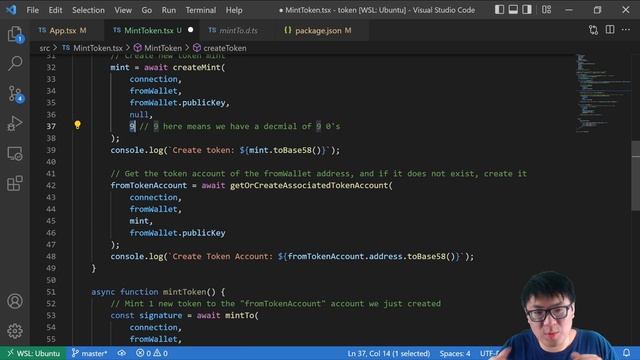The width and height of the screenshot is (640, 360).
Task: Click the lightbulb code action on line 37
Action: (x=78, y=125)
